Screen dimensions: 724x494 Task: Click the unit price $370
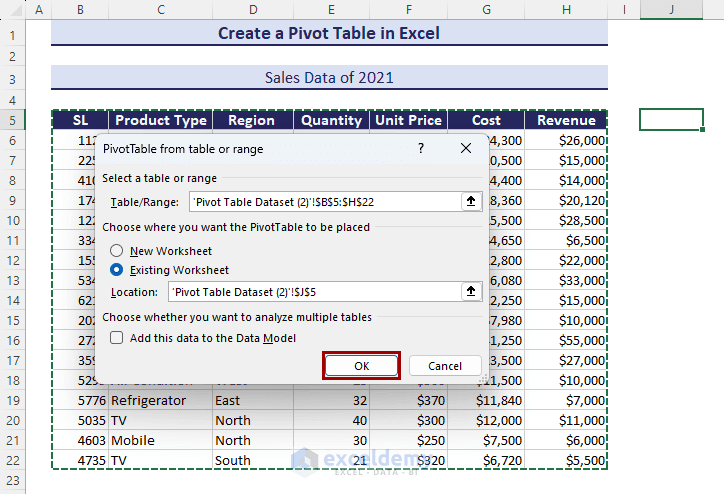pos(409,400)
